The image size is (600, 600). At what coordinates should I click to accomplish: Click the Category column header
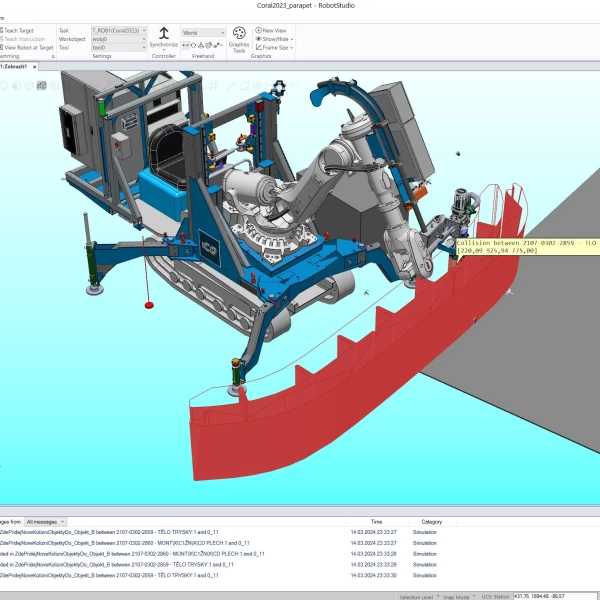(x=432, y=522)
